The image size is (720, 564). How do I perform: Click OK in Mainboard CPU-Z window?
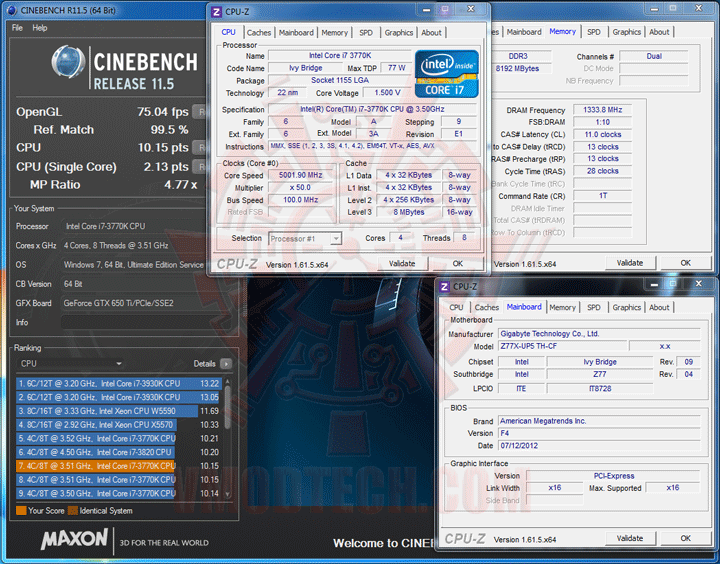685,538
